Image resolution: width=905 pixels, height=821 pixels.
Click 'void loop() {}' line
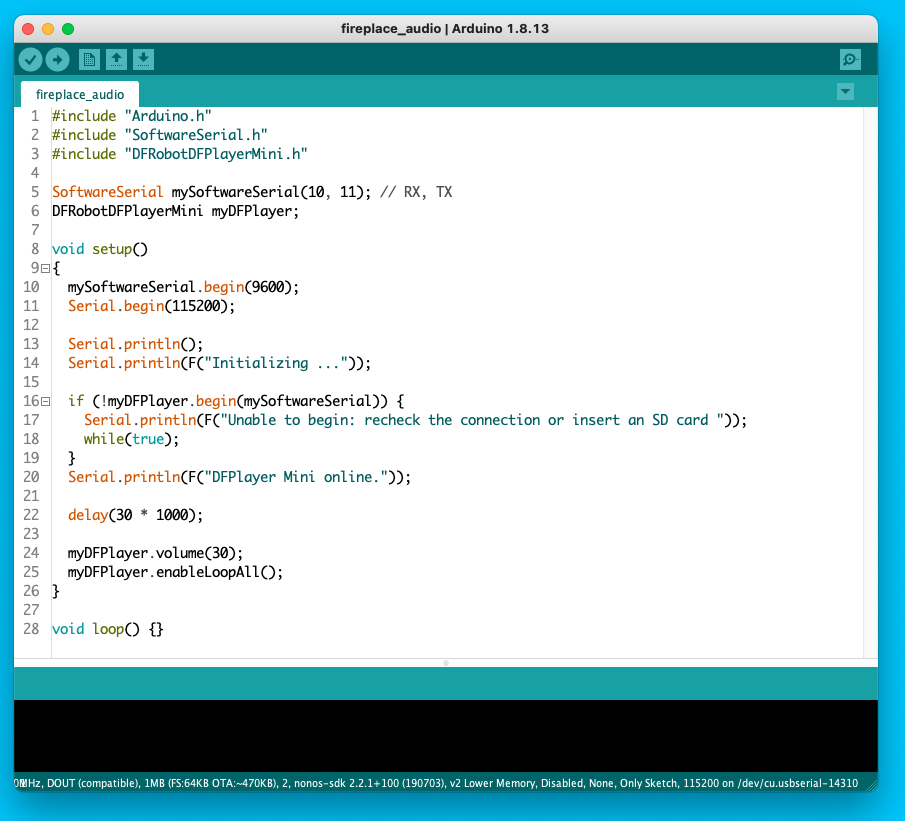tap(108, 629)
